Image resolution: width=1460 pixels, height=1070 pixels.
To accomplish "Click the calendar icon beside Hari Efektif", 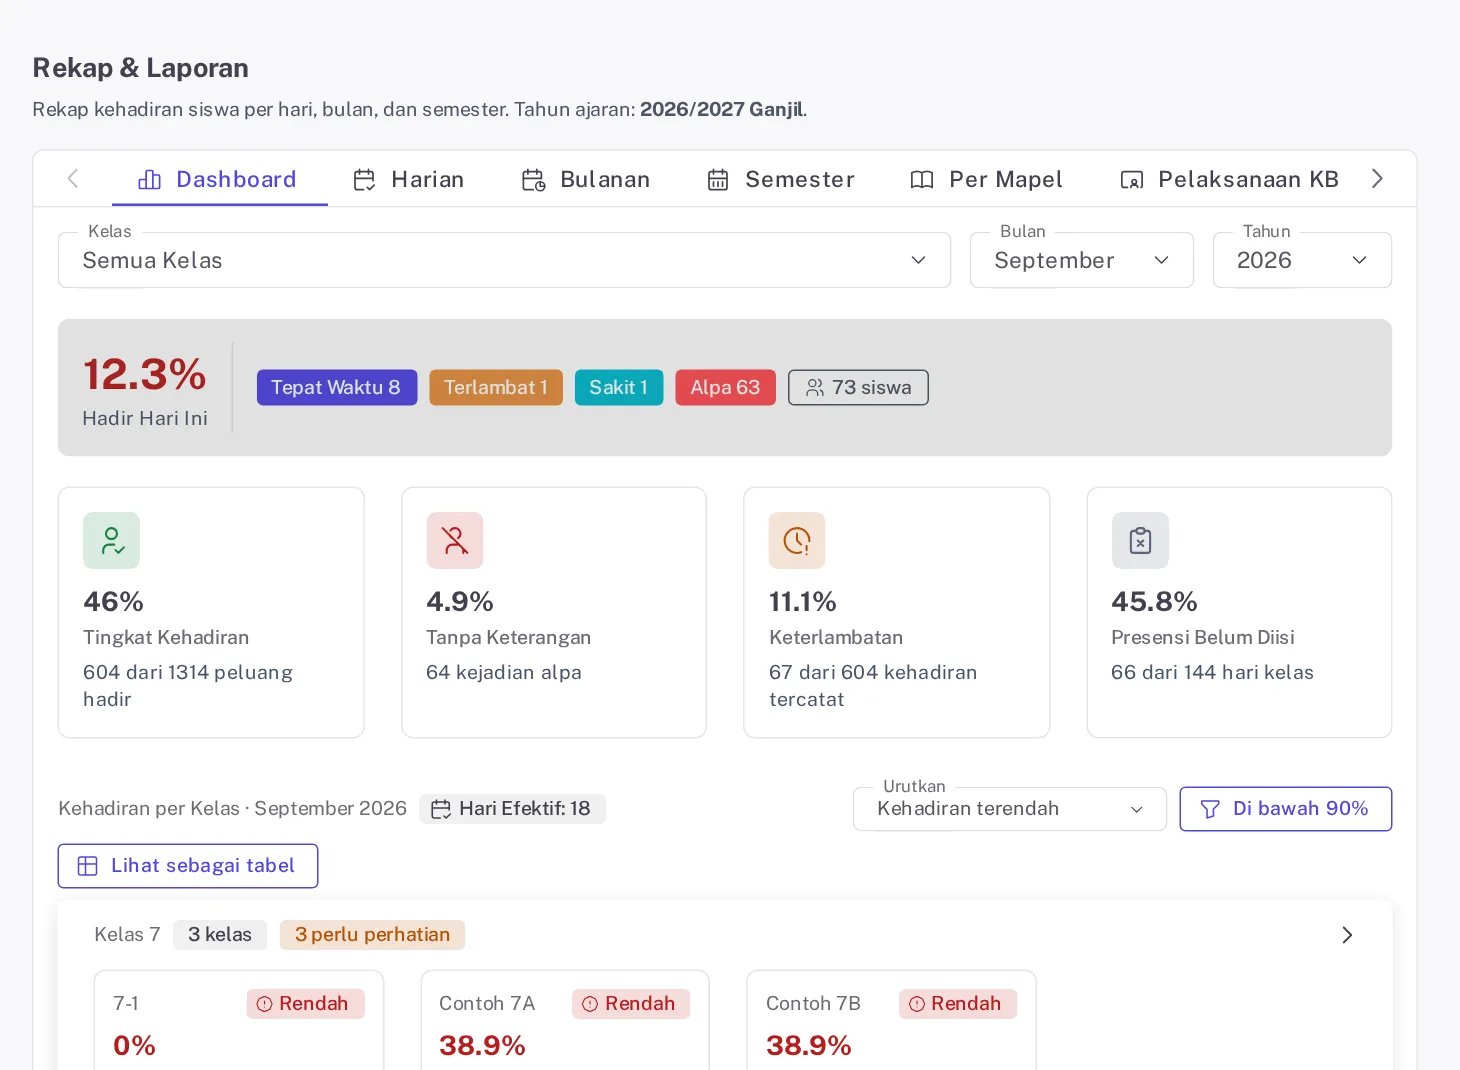I will pyautogui.click(x=441, y=809).
